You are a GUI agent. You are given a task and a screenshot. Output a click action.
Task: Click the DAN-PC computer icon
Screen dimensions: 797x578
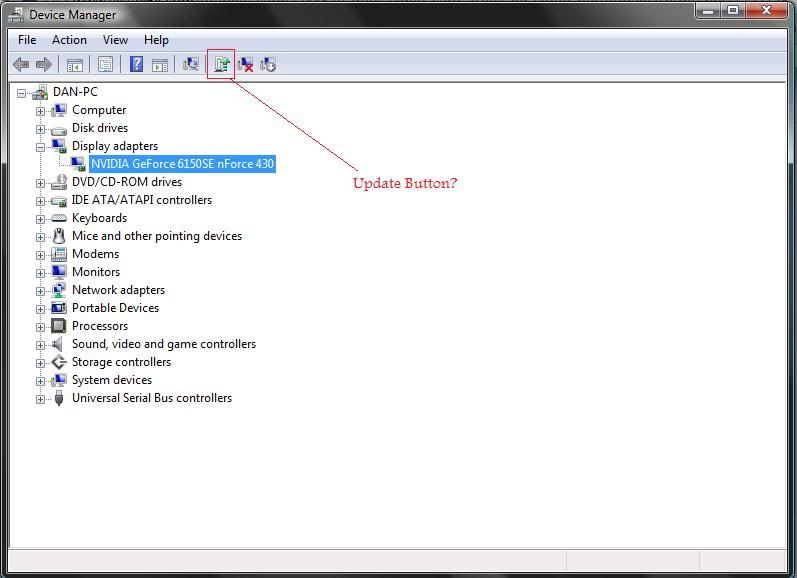click(40, 92)
